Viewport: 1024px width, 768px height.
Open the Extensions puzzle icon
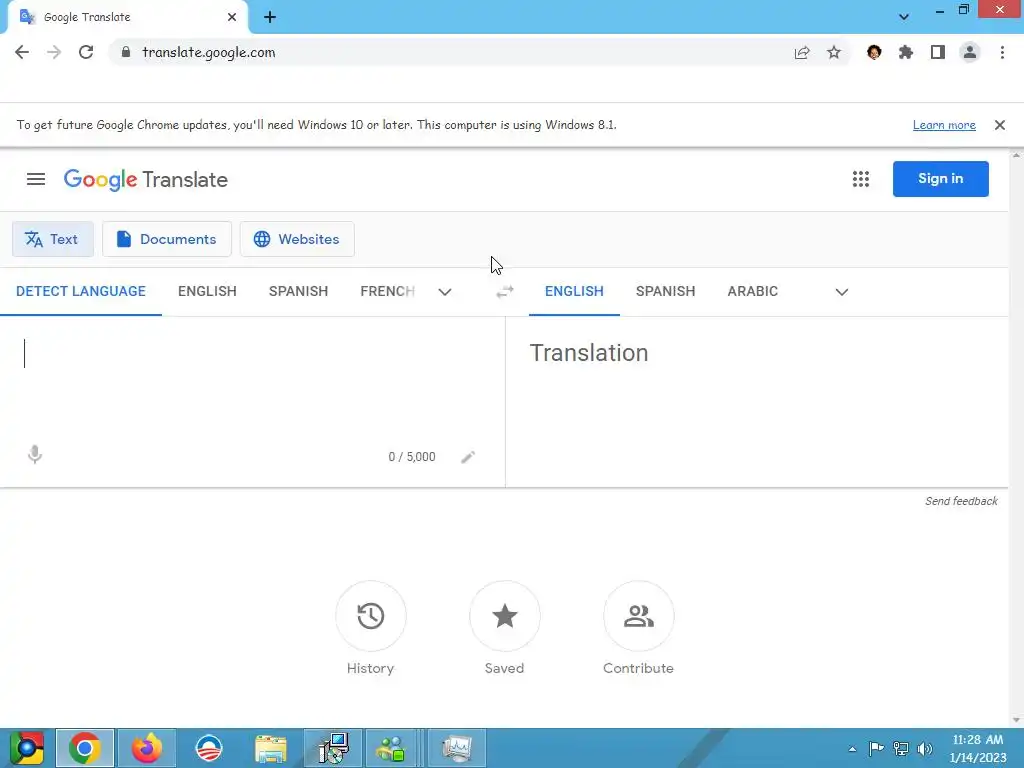(x=906, y=52)
